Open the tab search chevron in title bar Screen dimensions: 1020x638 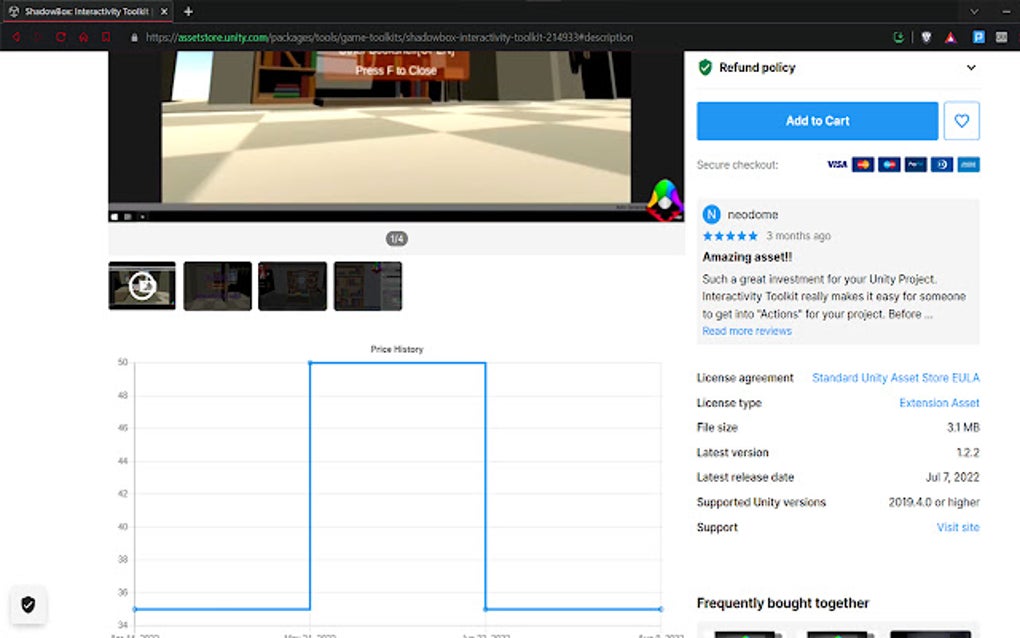(x=974, y=11)
